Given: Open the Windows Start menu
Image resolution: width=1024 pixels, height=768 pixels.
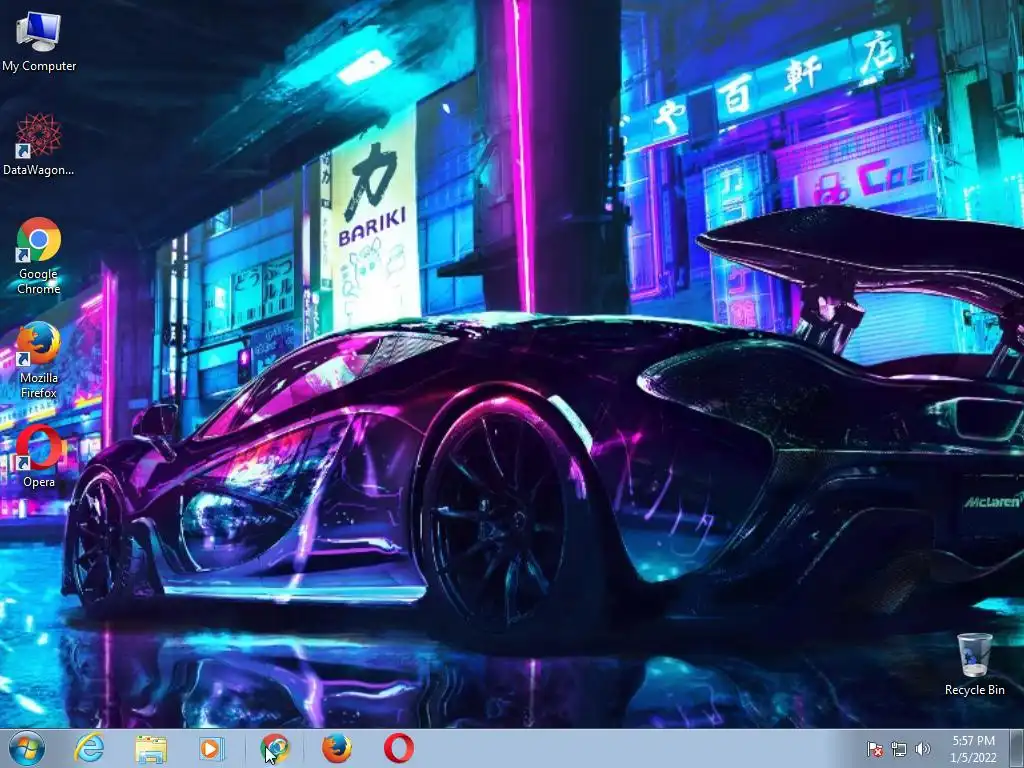Looking at the screenshot, I should (x=27, y=748).
